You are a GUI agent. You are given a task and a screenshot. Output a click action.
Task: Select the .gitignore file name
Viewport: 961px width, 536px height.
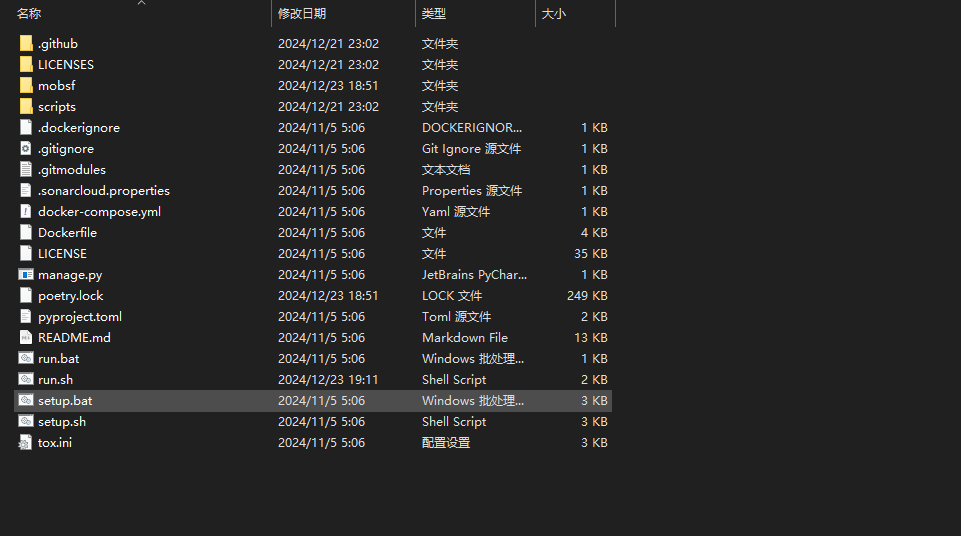[x=66, y=148]
